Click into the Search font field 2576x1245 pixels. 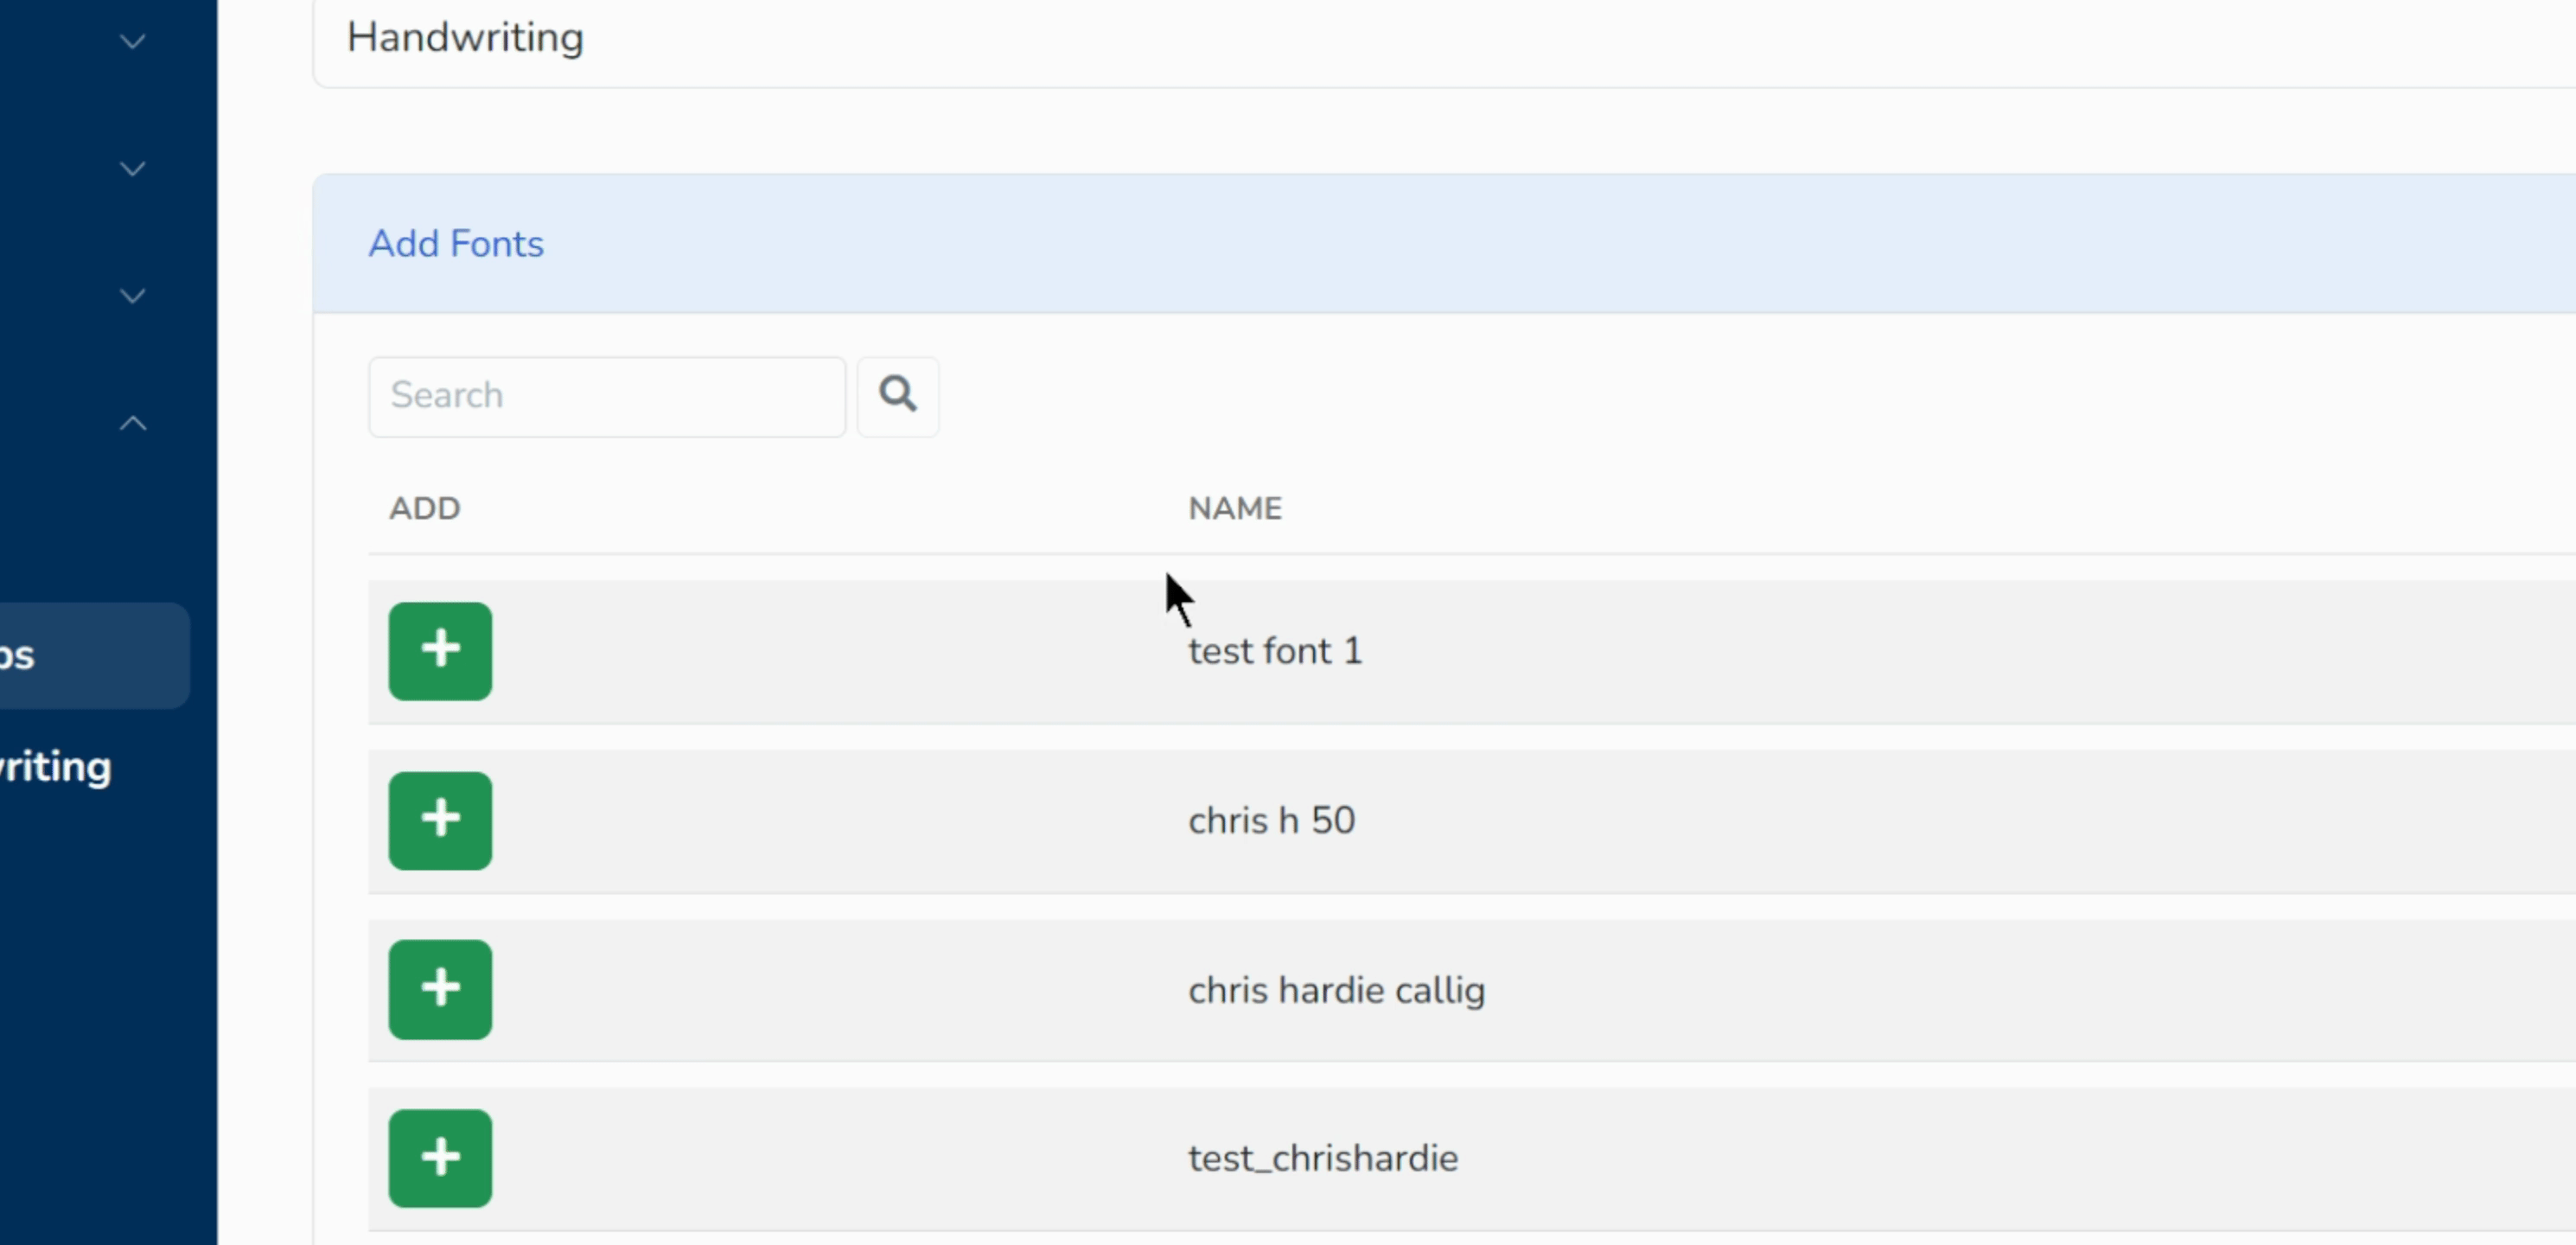point(606,396)
